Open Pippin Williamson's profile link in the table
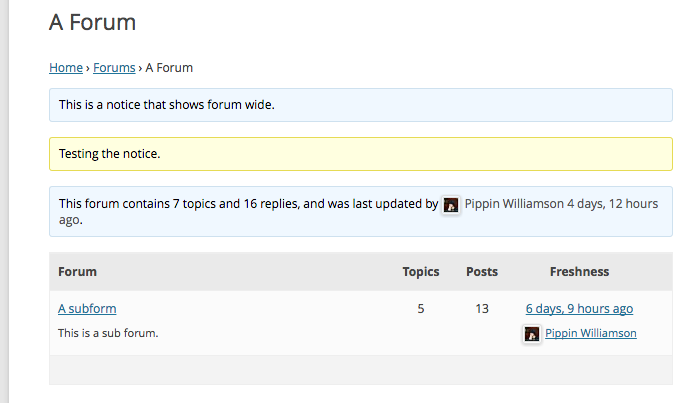The image size is (688, 403). pos(590,334)
